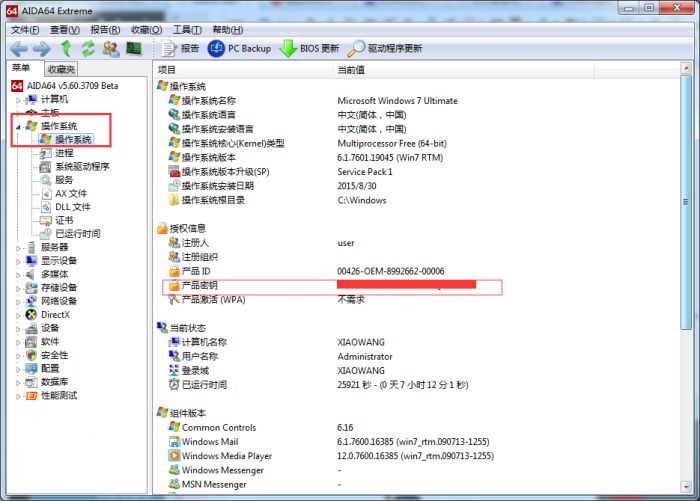700x501 pixels.
Task: Switch to the 收藏夹 tab
Action: click(x=61, y=69)
